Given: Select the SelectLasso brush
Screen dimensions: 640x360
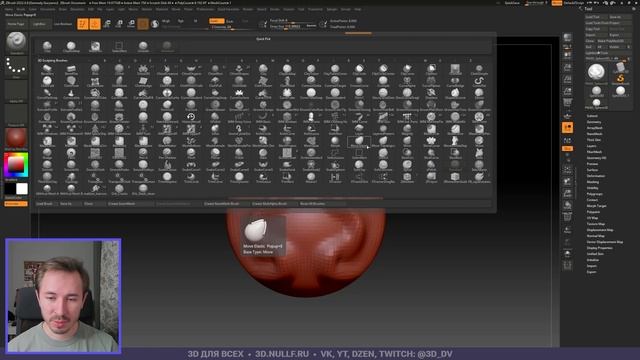Looking at the screenshot, I should pyautogui.click(x=335, y=153).
